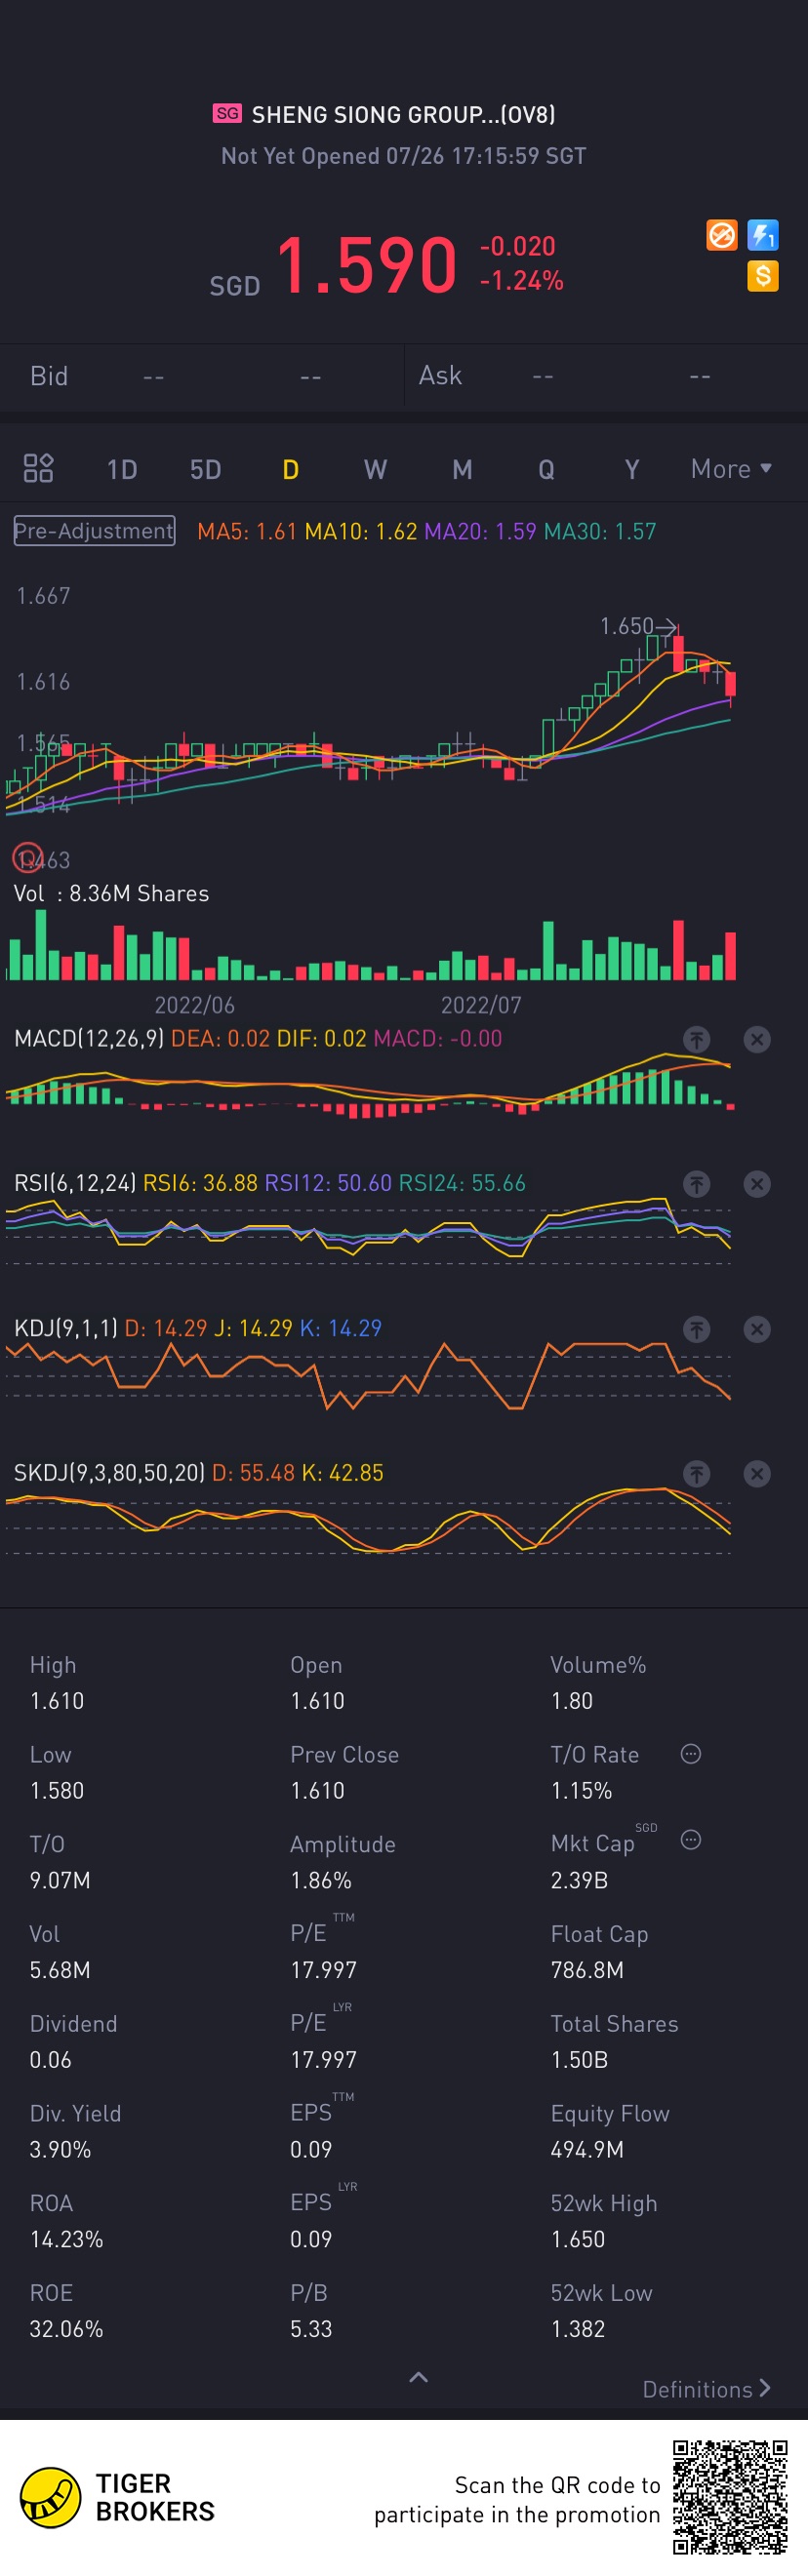Open Definitions page chevron link
Image resolution: width=808 pixels, height=2576 pixels.
707,2389
